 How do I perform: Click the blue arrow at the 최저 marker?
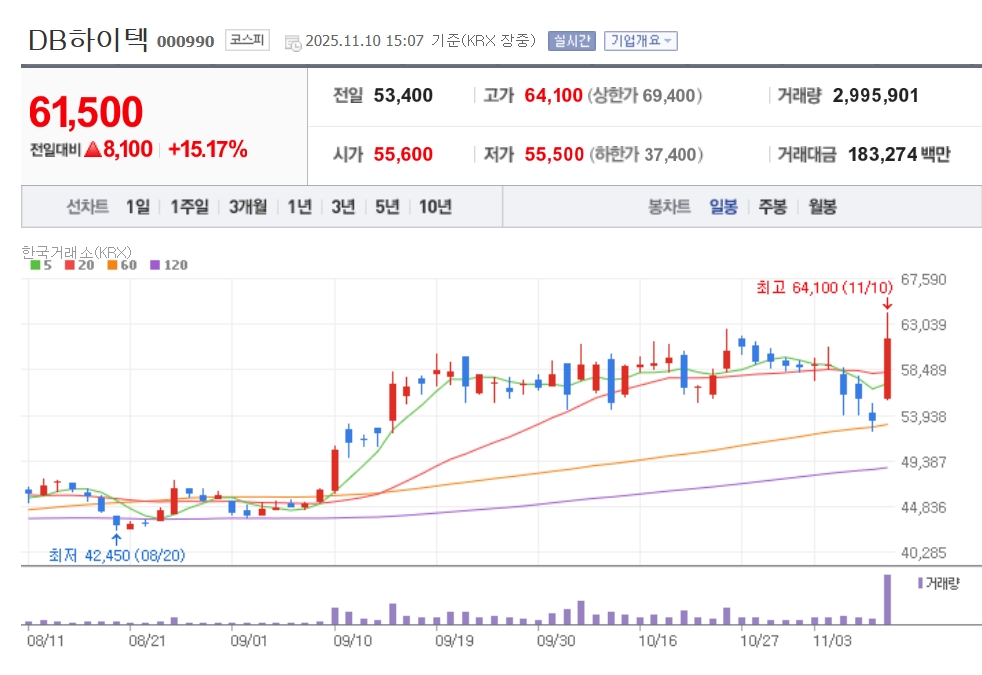[117, 538]
